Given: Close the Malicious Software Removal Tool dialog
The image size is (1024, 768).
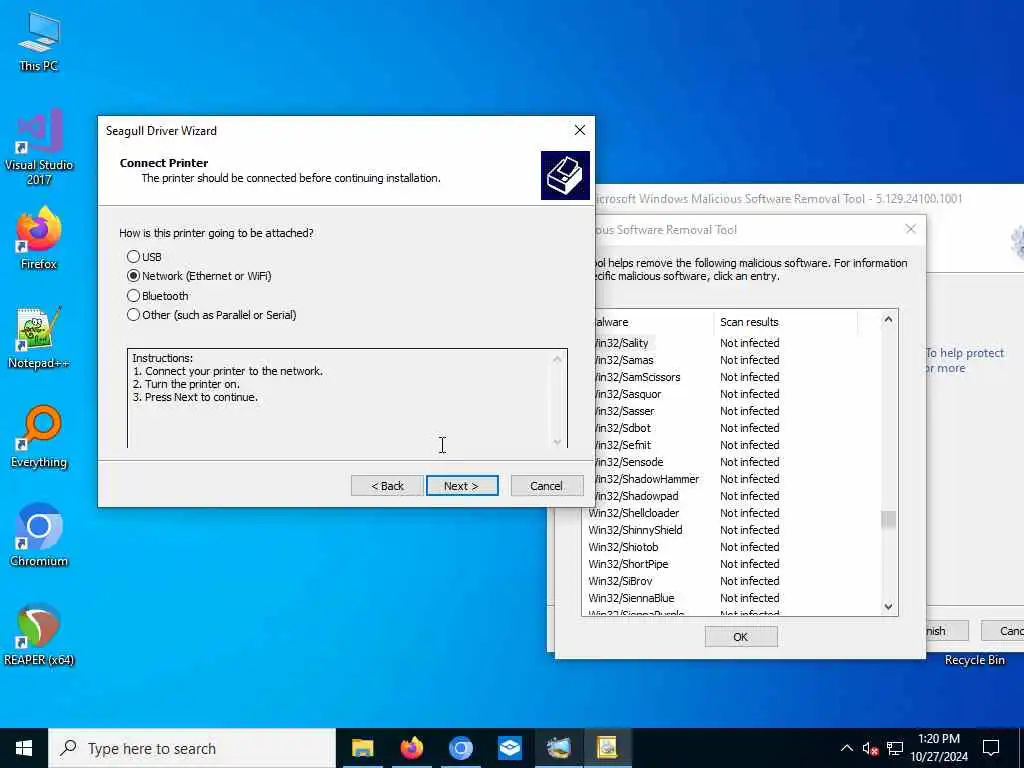Looking at the screenshot, I should [910, 229].
